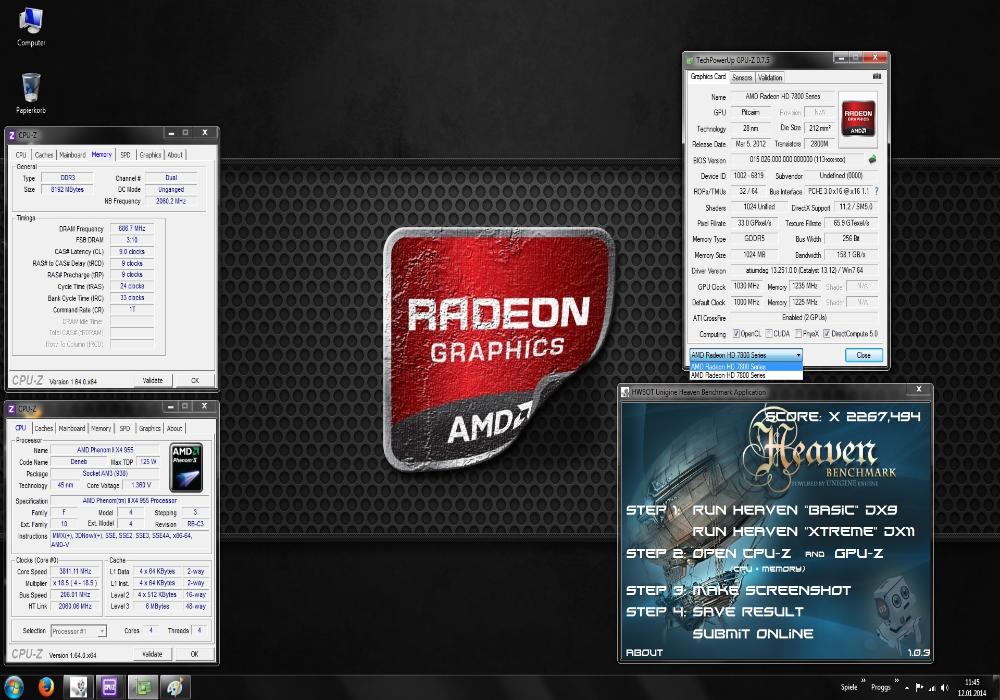
Task: Click the paint palette taskbar icon
Action: pos(175,687)
